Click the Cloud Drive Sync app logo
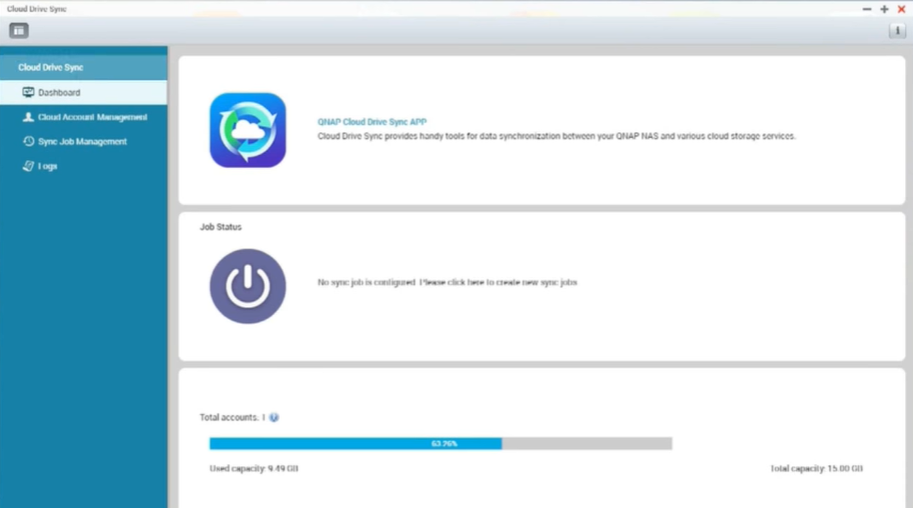This screenshot has height=508, width=913. pyautogui.click(x=247, y=130)
